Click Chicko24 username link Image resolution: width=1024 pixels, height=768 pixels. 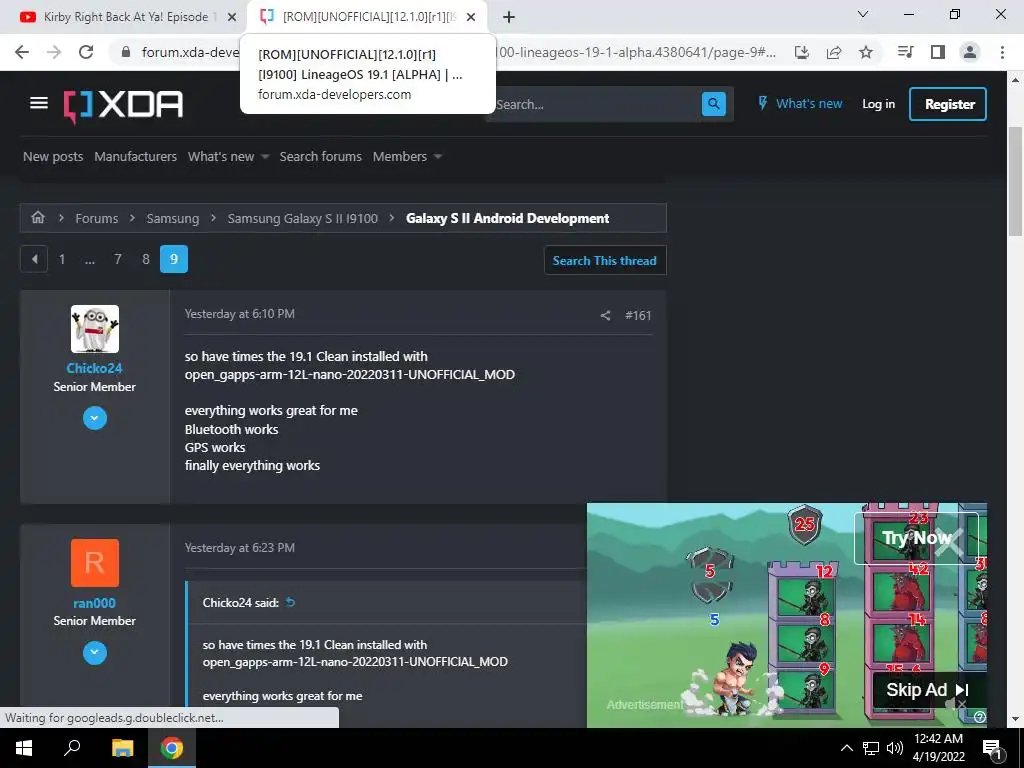tap(95, 368)
